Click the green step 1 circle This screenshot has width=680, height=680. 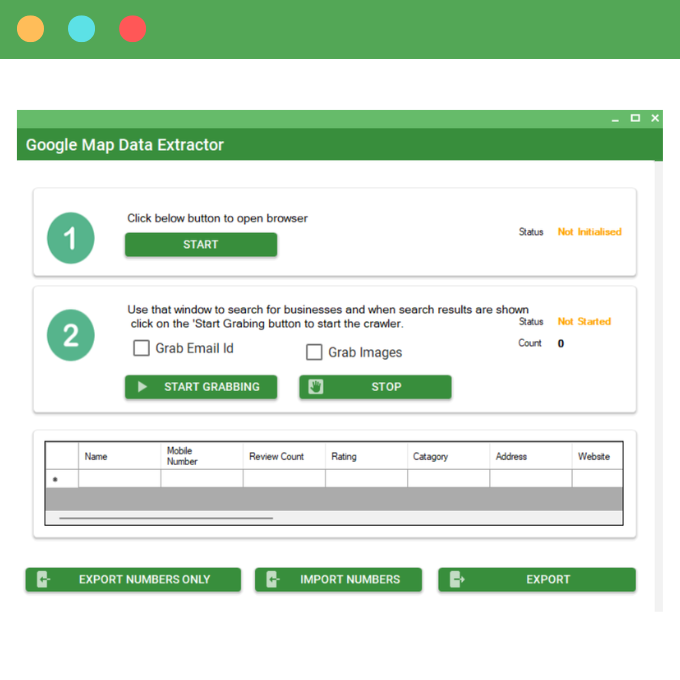(71, 239)
